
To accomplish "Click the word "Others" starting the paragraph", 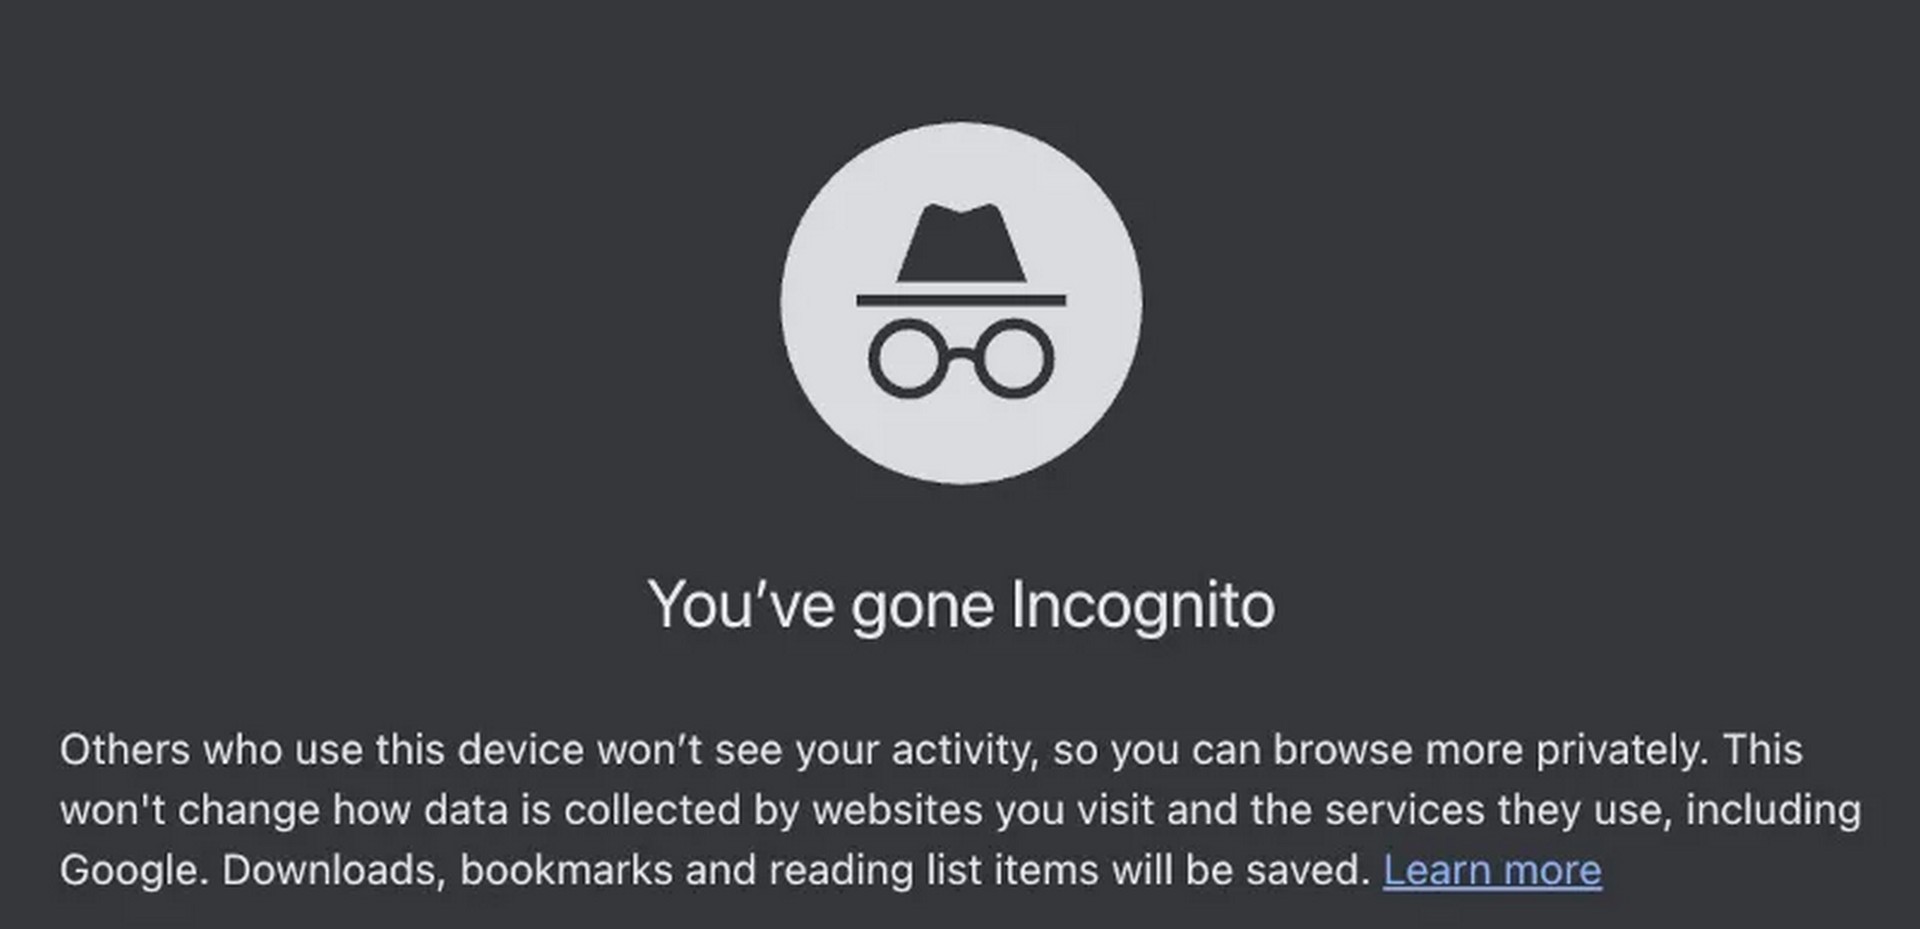I will pos(125,749).
